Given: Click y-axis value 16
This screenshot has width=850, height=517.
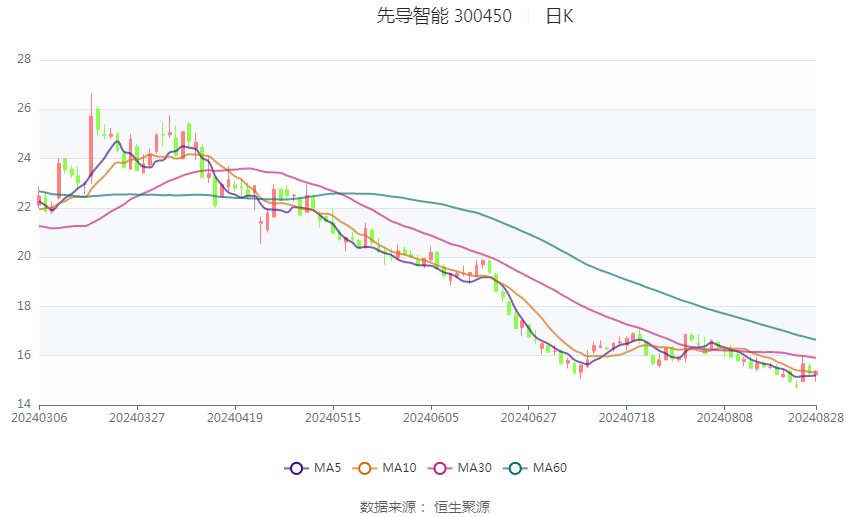Looking at the screenshot, I should click(x=24, y=355).
